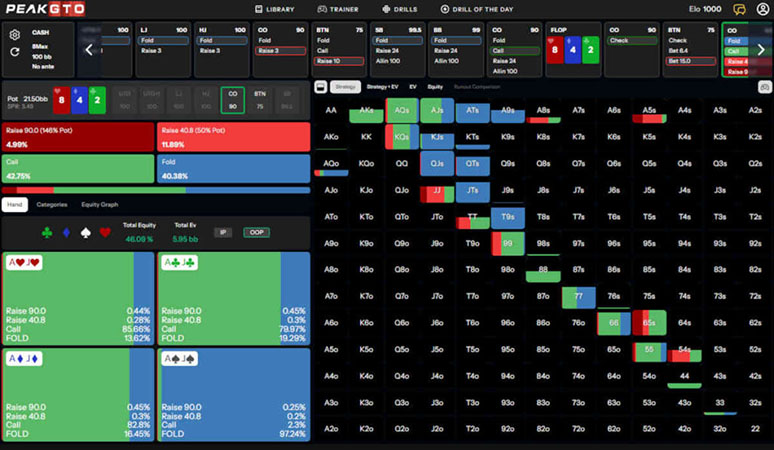This screenshot has width=774, height=450.
Task: Filter hands by the blue diamond suit
Action: coord(66,233)
